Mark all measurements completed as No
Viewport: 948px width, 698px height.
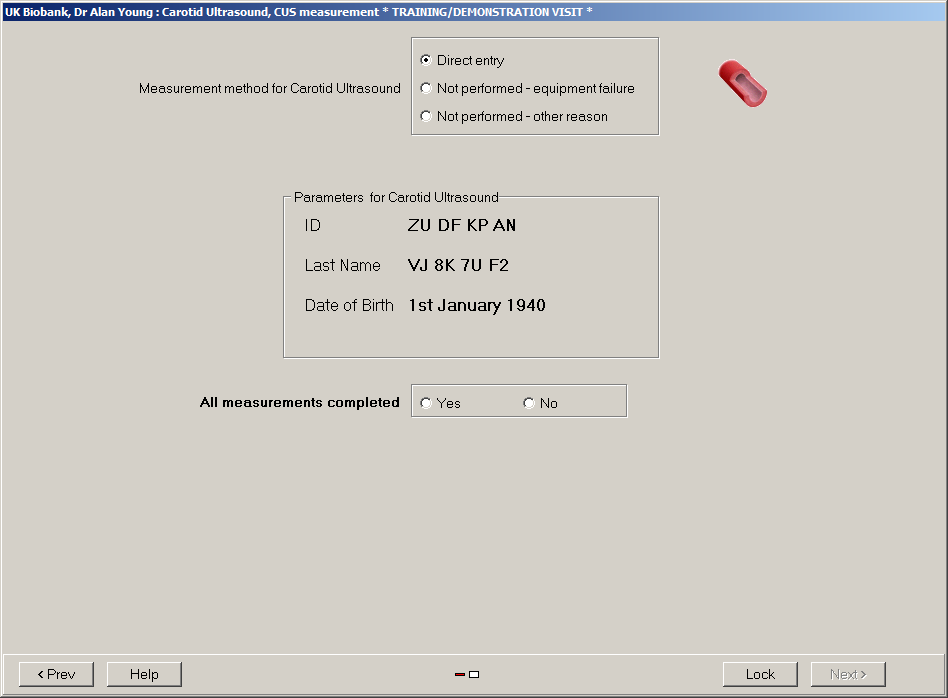(529, 403)
